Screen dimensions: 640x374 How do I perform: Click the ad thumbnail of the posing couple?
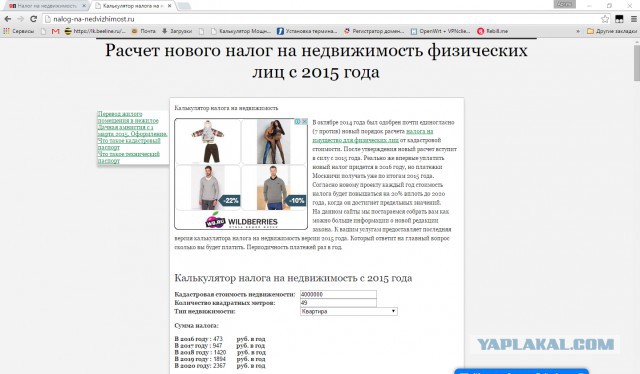273,142
